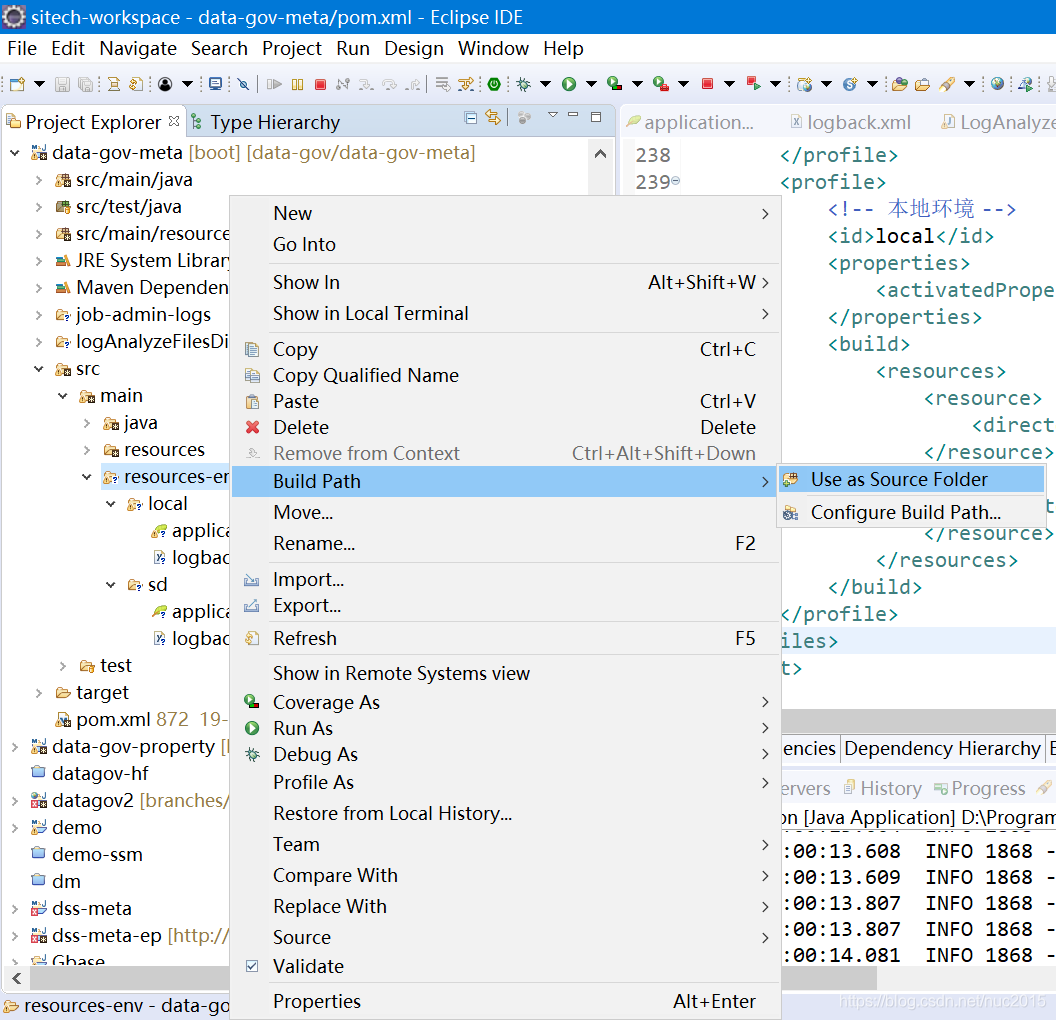Click Project Explorer scroll-up arrow
The image size is (1056, 1020).
point(601,154)
